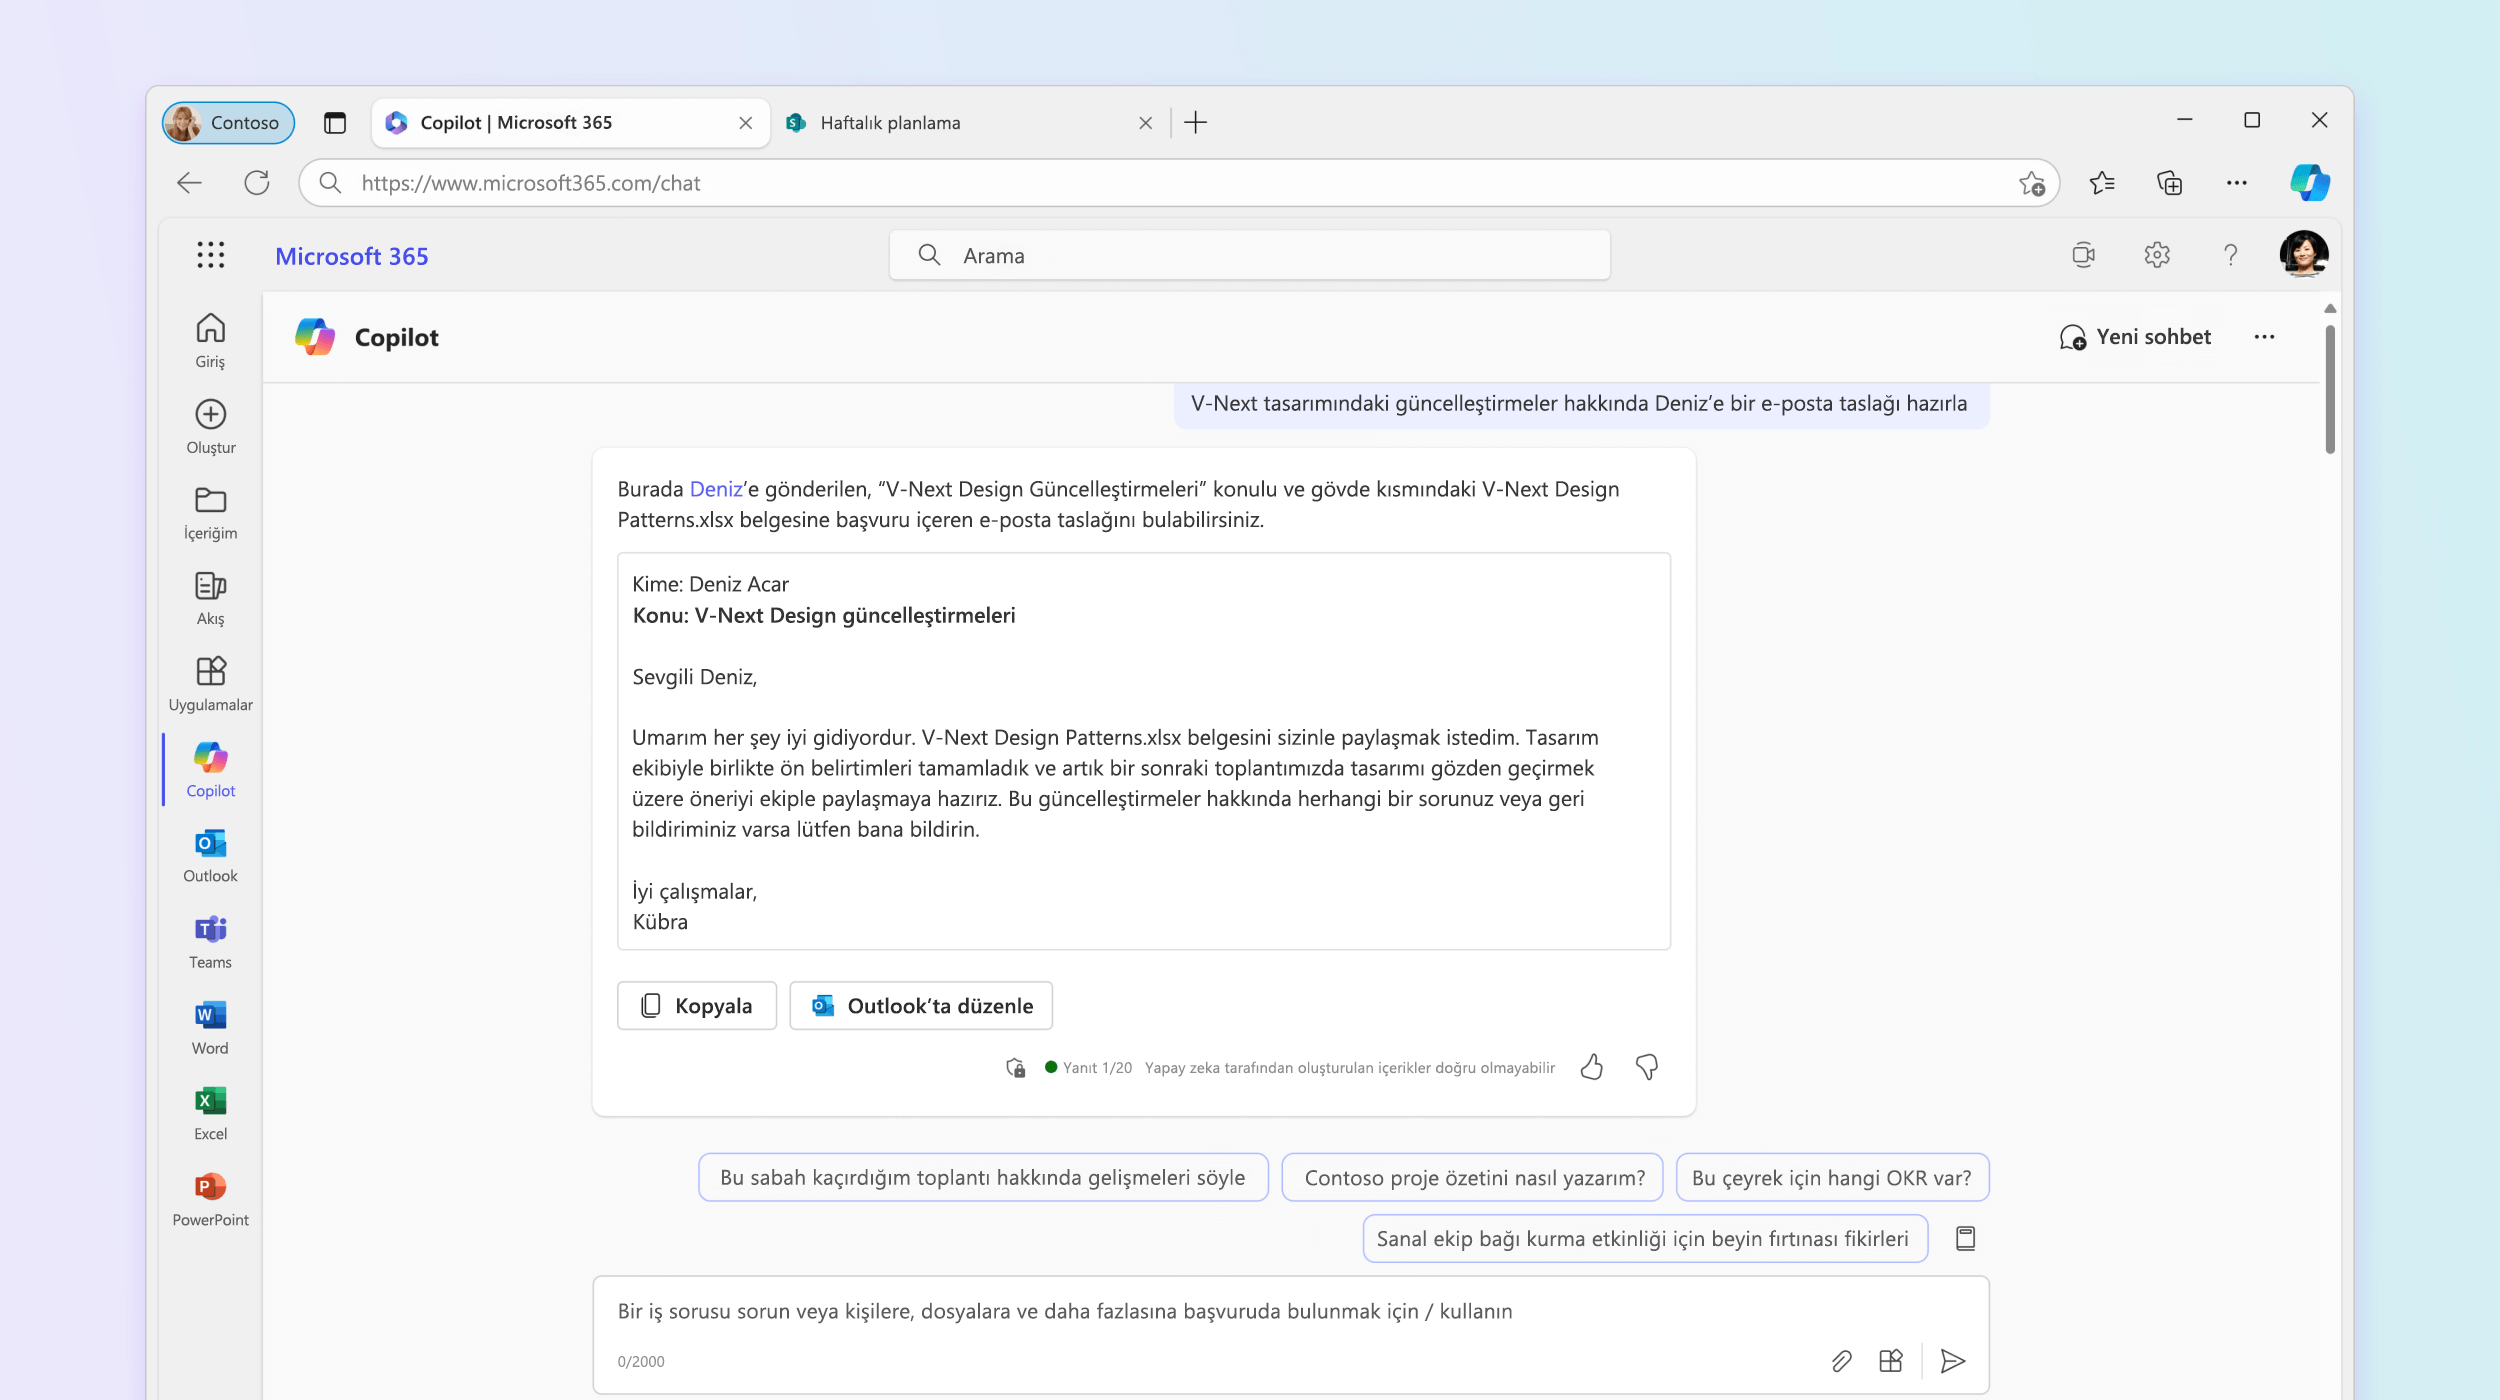Screen dimensions: 2500x1400
Task: Click the Deniz name link
Action: [716, 489]
